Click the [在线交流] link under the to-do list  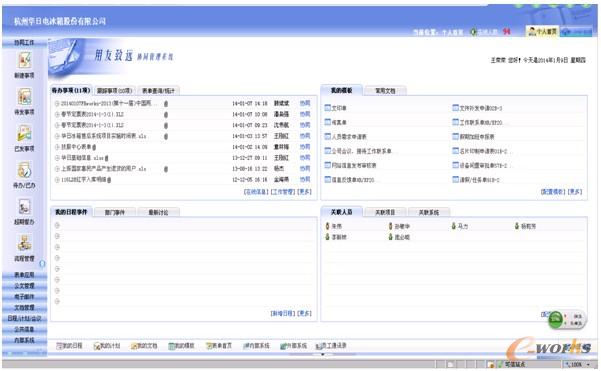(x=256, y=192)
